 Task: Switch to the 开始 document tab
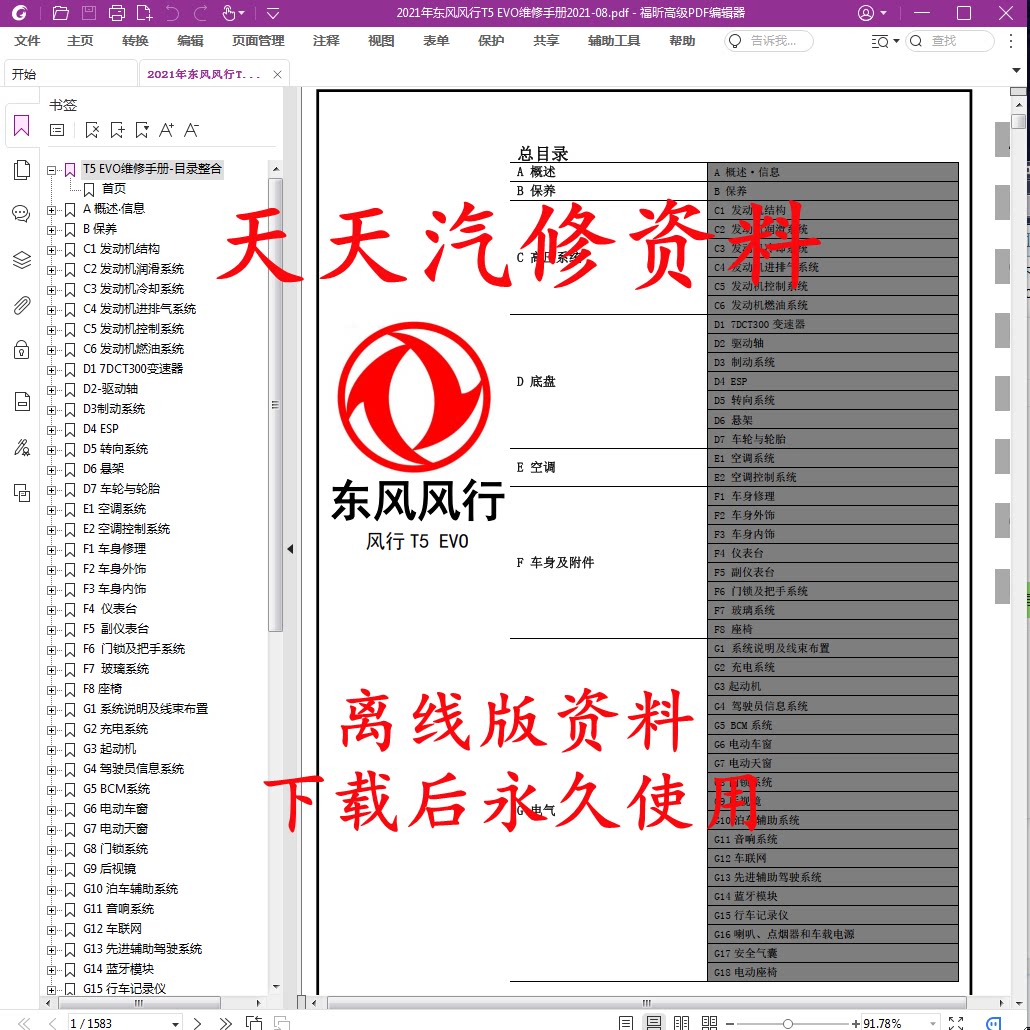click(x=71, y=74)
